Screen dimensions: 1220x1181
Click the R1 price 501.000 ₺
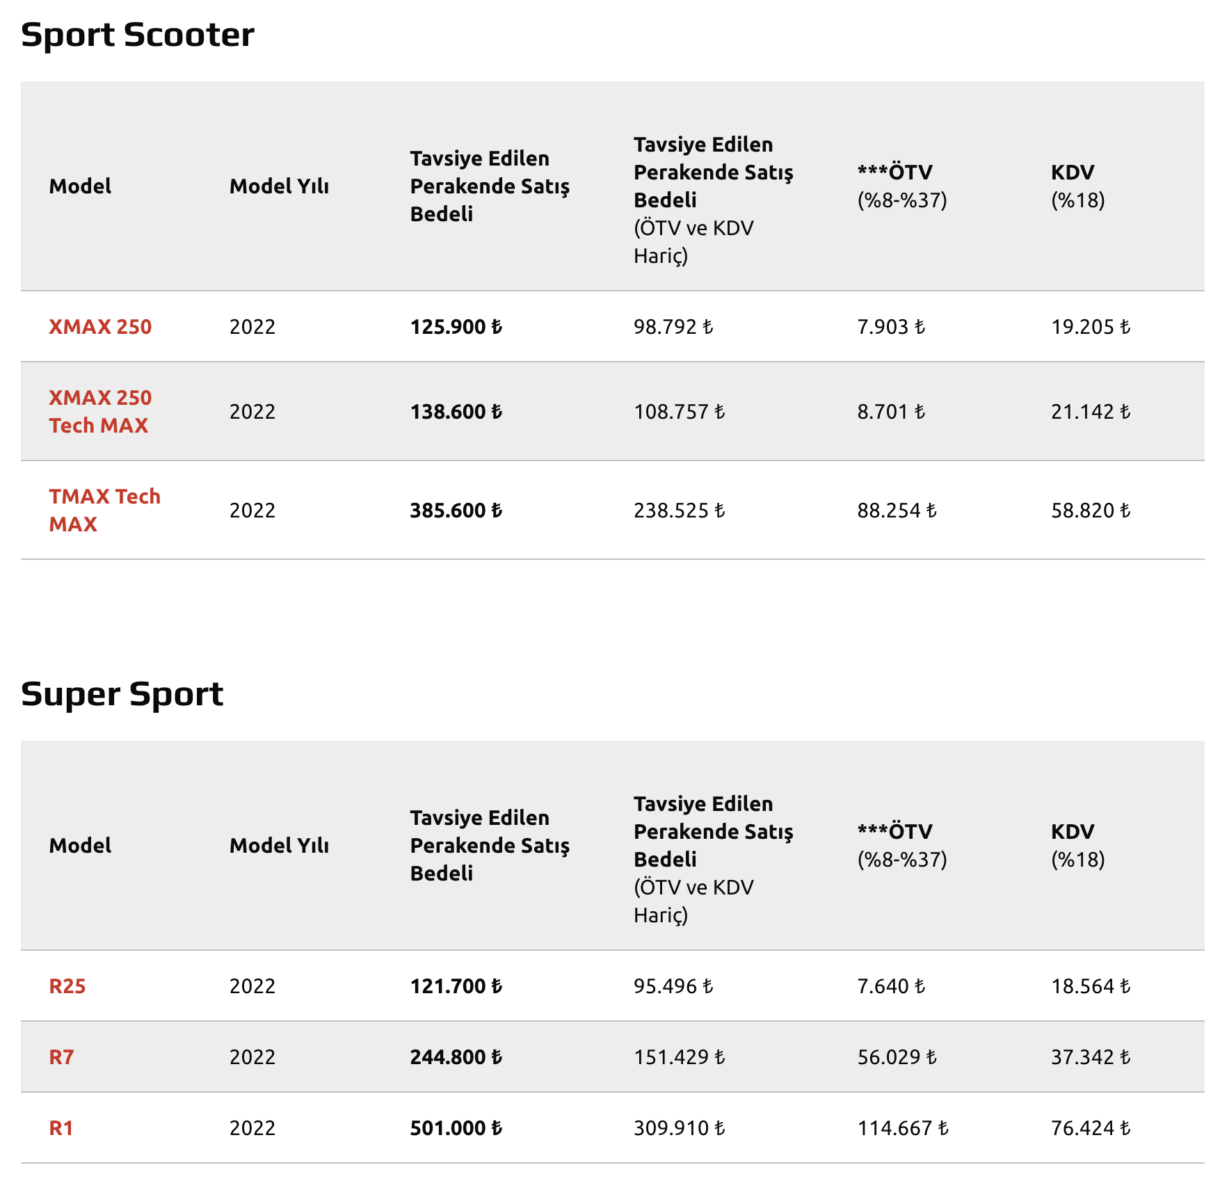click(456, 1128)
